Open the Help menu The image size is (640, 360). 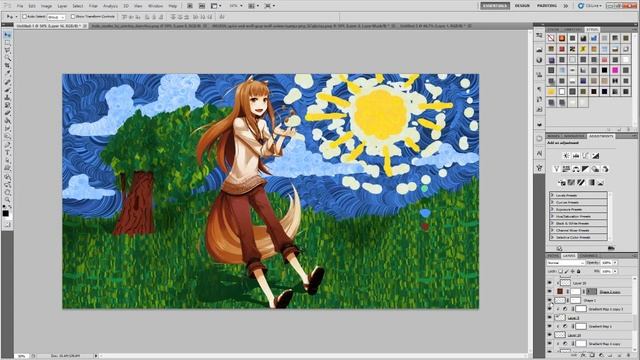click(173, 6)
